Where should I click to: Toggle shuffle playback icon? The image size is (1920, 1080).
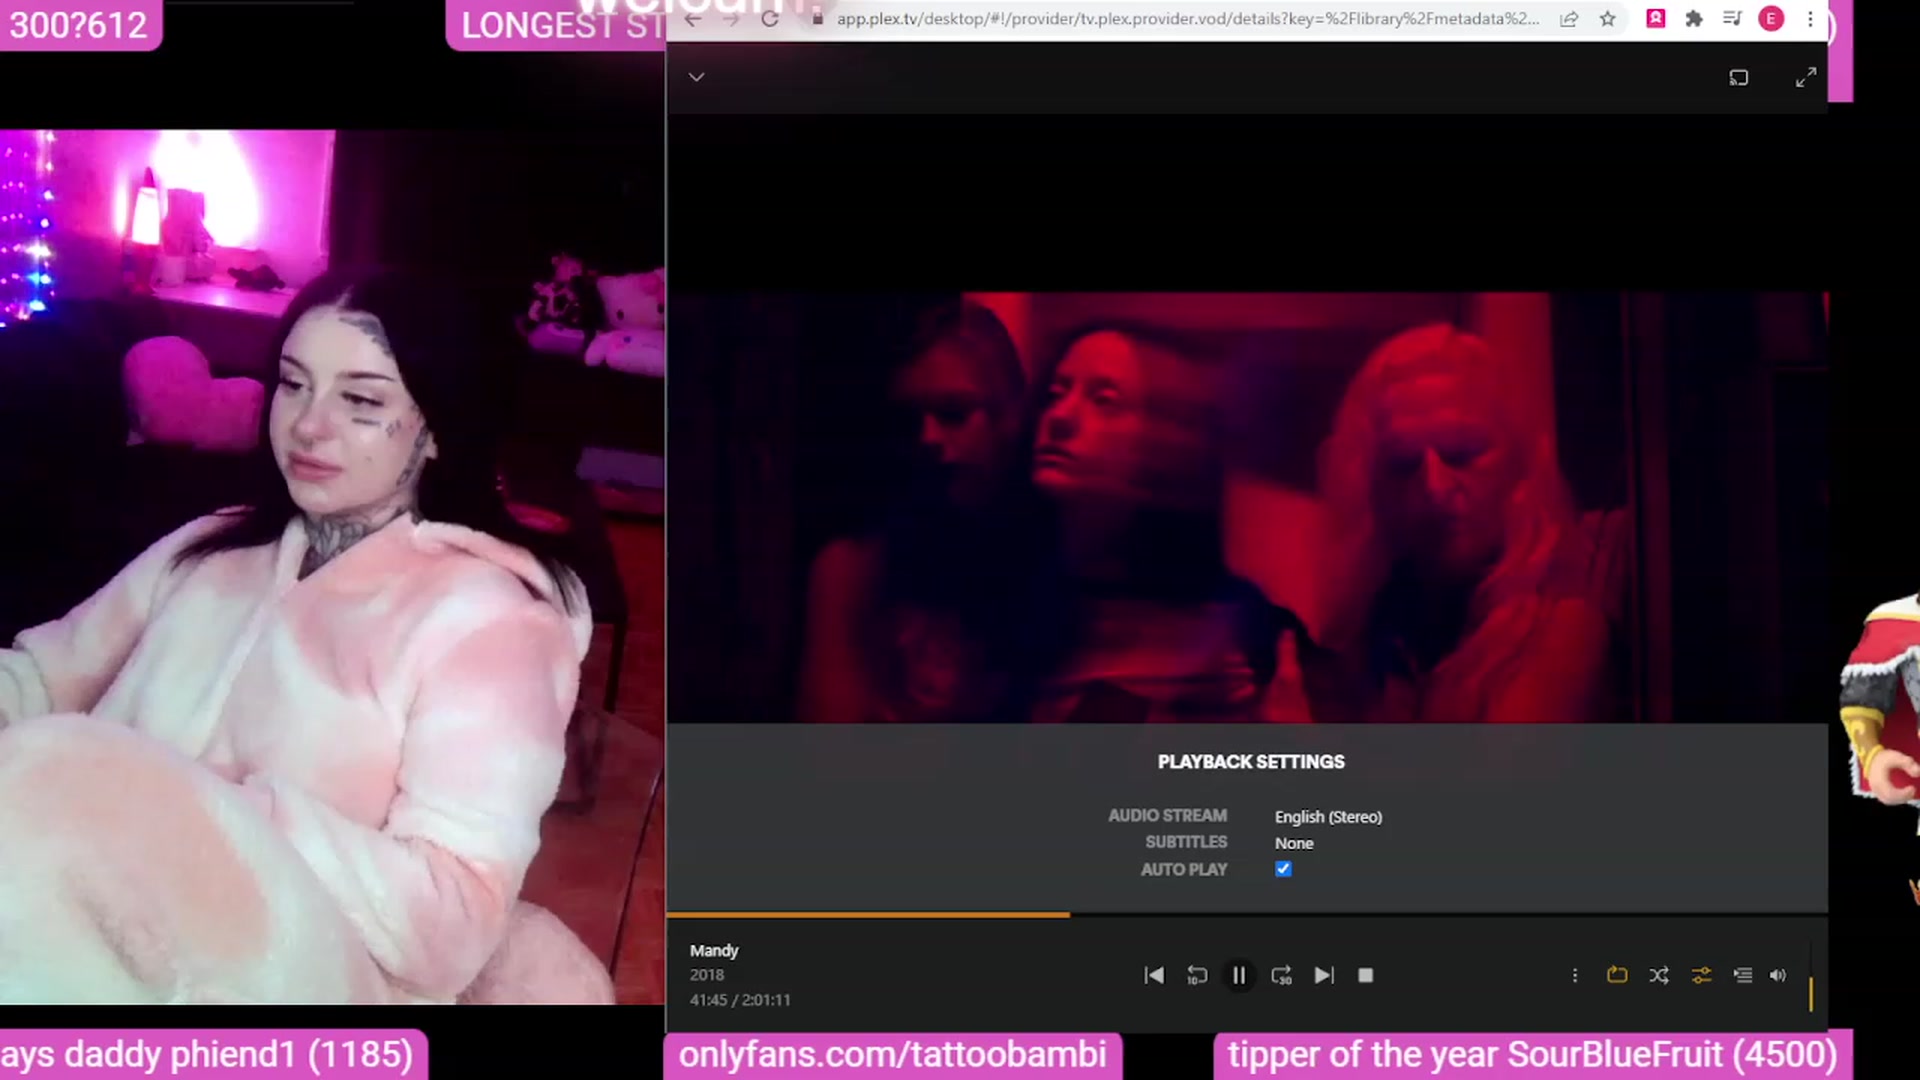tap(1659, 975)
